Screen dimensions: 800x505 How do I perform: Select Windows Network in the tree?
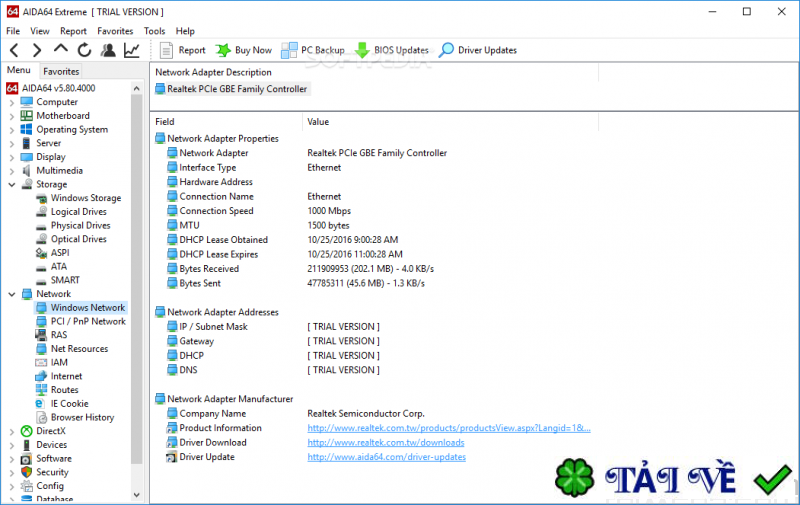tap(81, 308)
